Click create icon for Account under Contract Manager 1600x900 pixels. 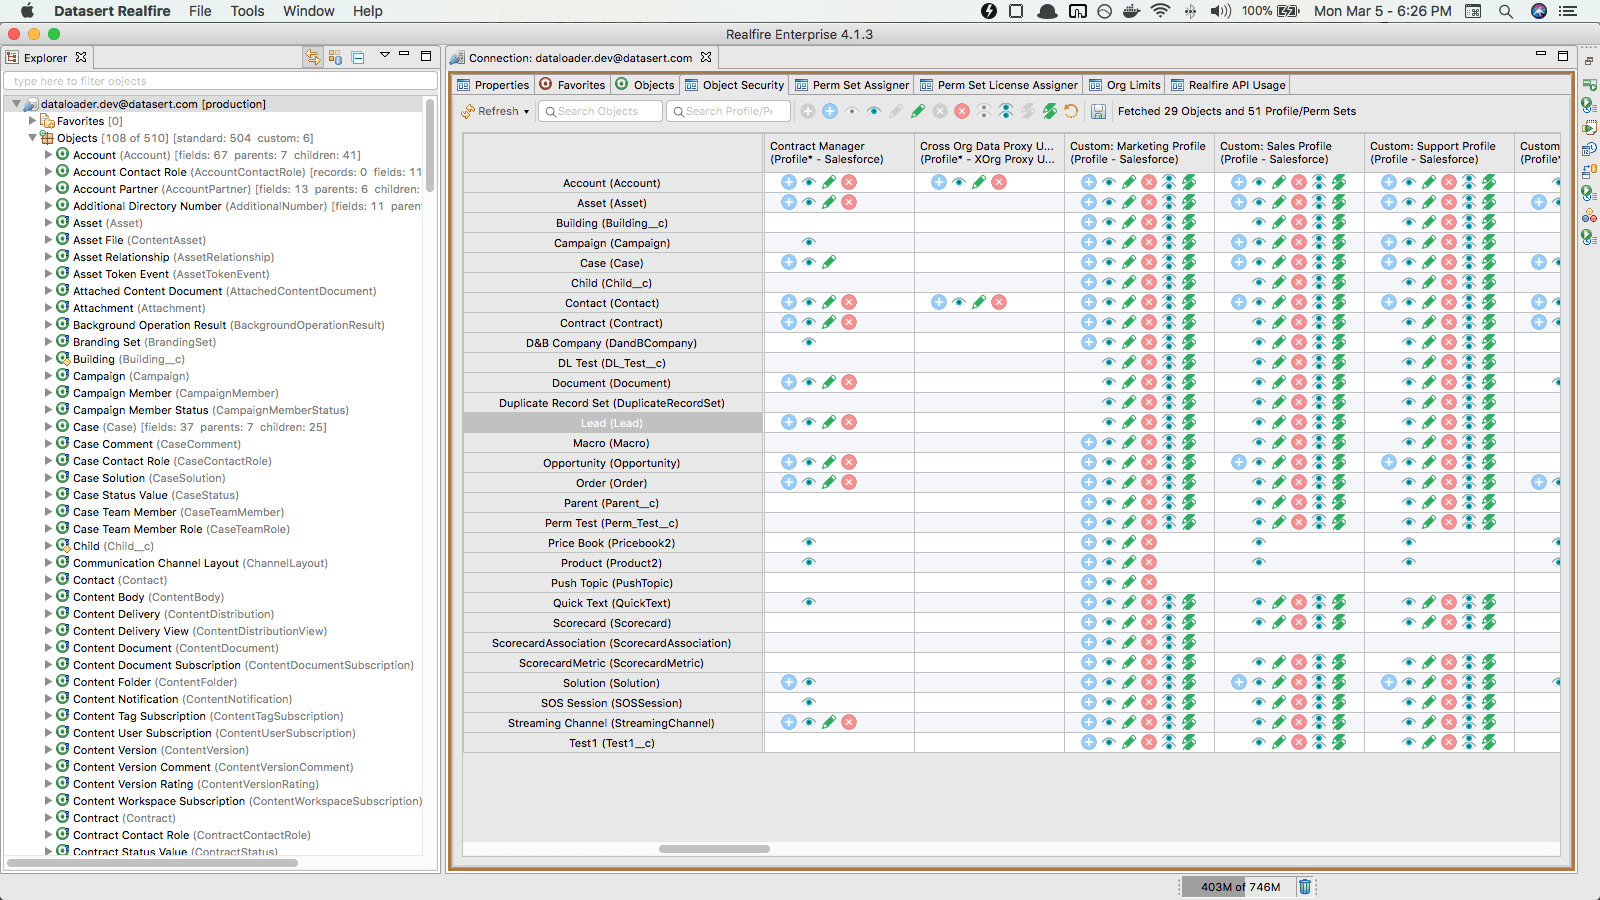coord(789,182)
